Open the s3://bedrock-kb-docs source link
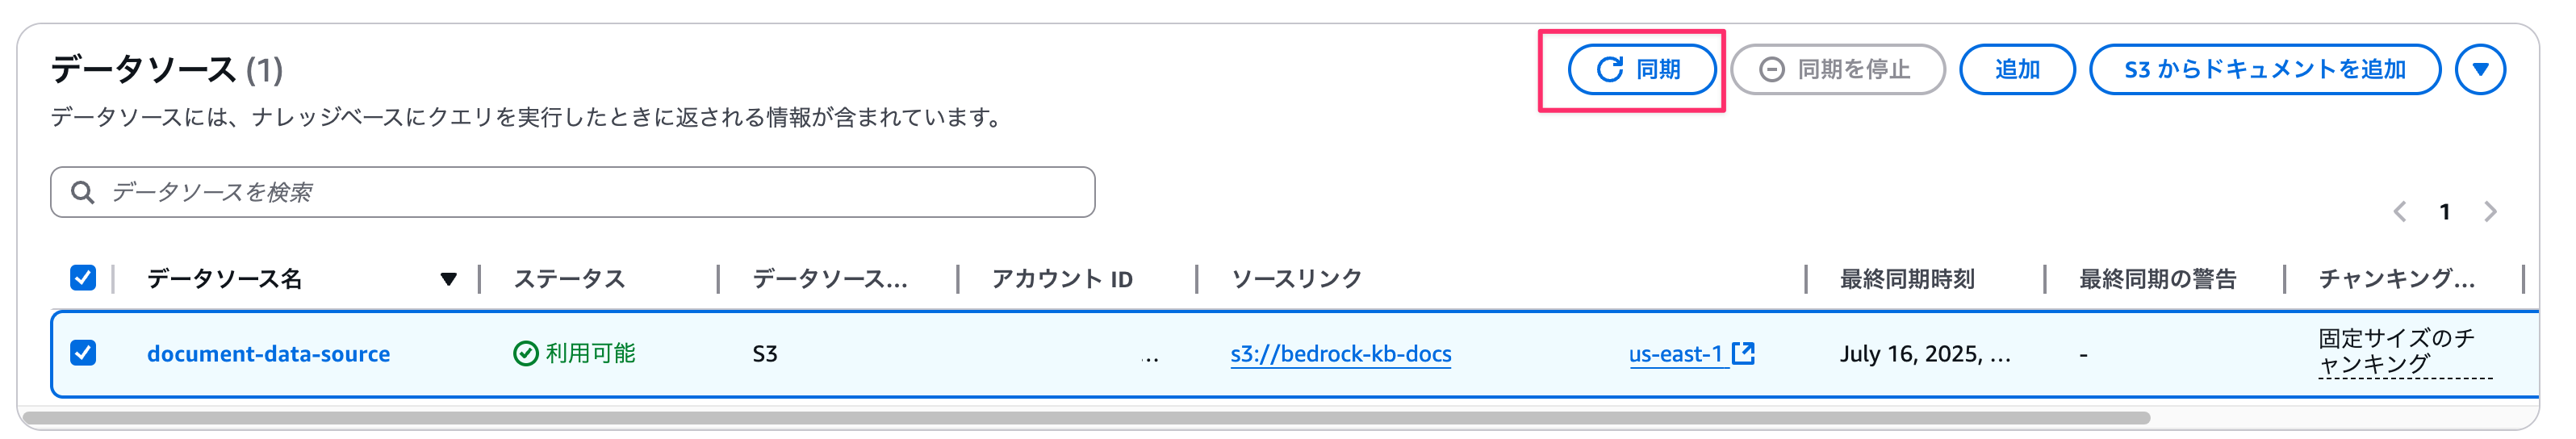Screen dimensions: 2576x439 [1340, 354]
